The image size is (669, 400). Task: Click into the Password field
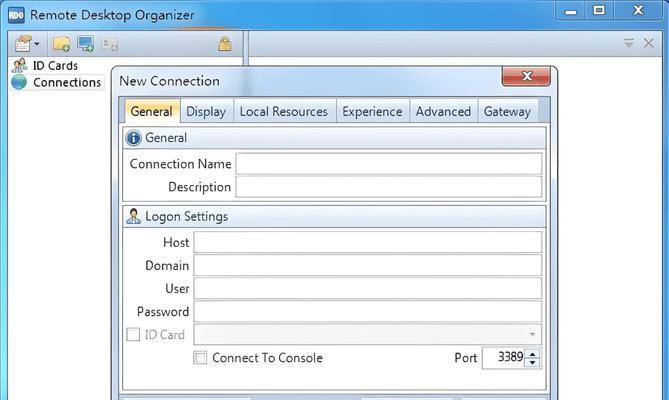368,312
